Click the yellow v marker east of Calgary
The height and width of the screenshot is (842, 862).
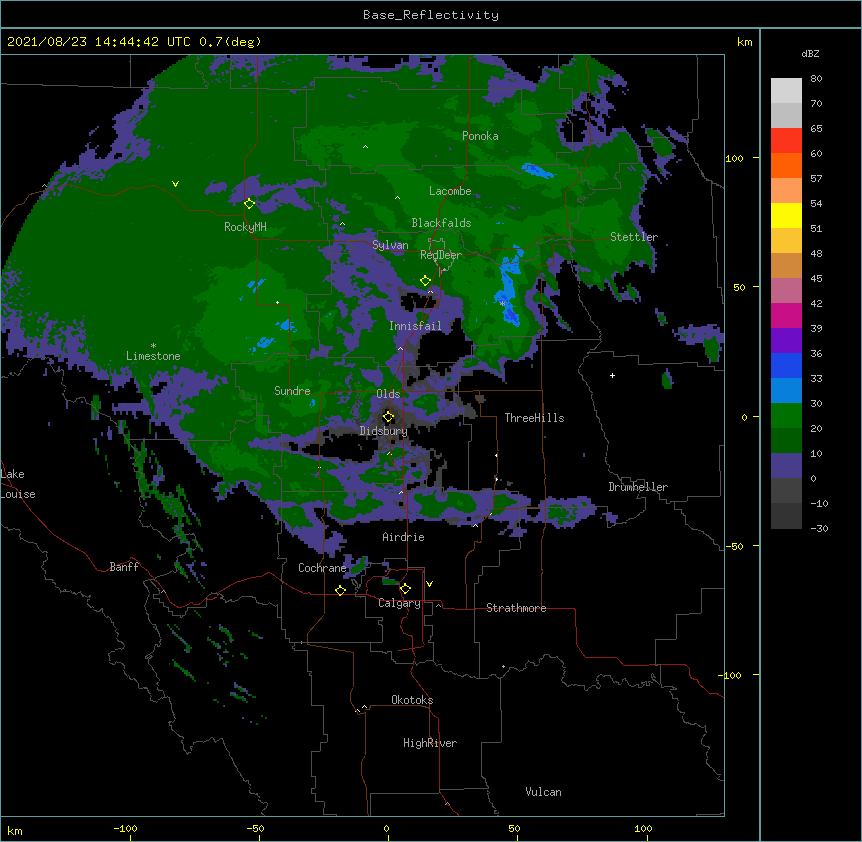click(429, 584)
